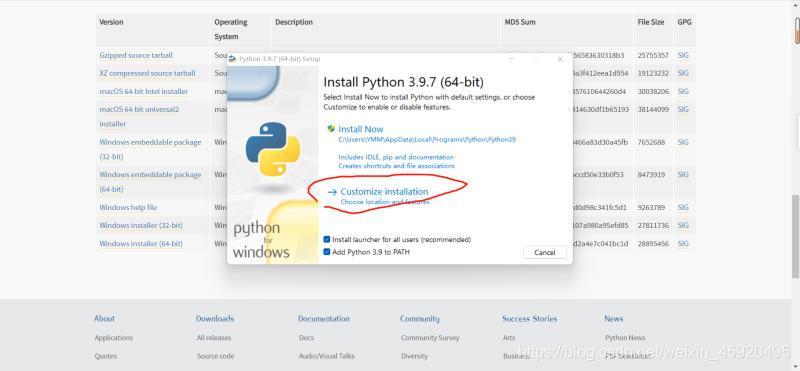Click file size value 25755357
The image size is (800, 371).
click(x=653, y=55)
